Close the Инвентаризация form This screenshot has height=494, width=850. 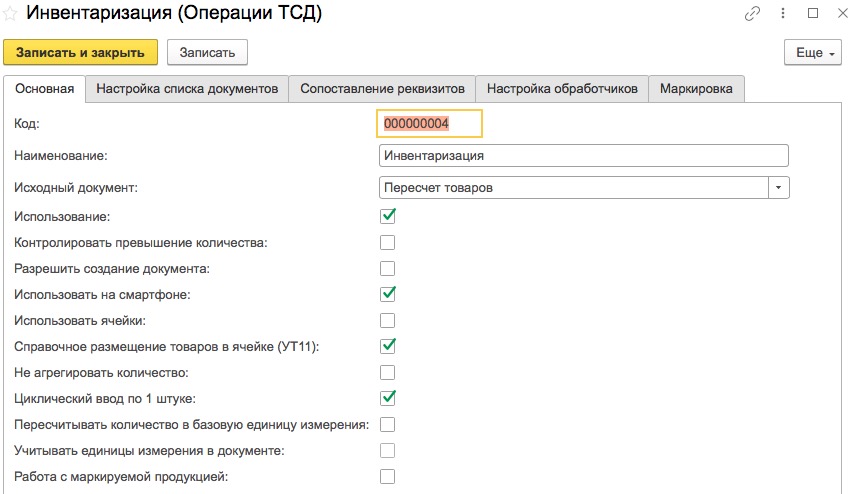pos(843,13)
